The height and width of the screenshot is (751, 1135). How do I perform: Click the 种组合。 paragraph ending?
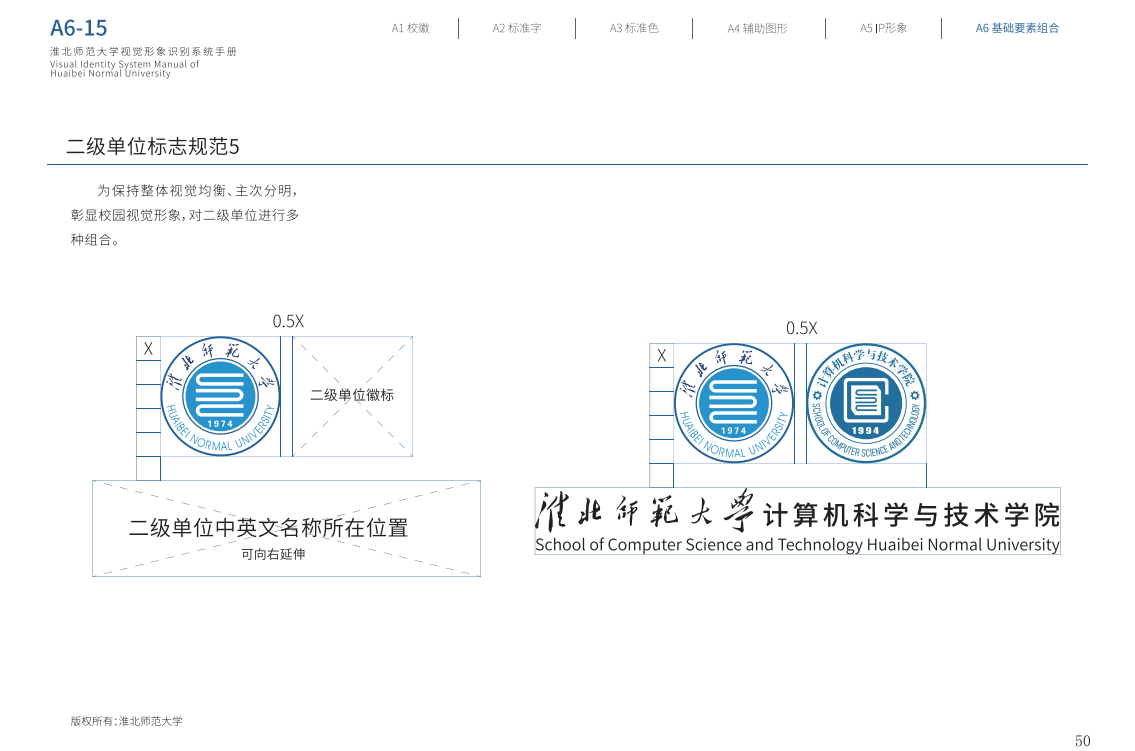(x=95, y=239)
